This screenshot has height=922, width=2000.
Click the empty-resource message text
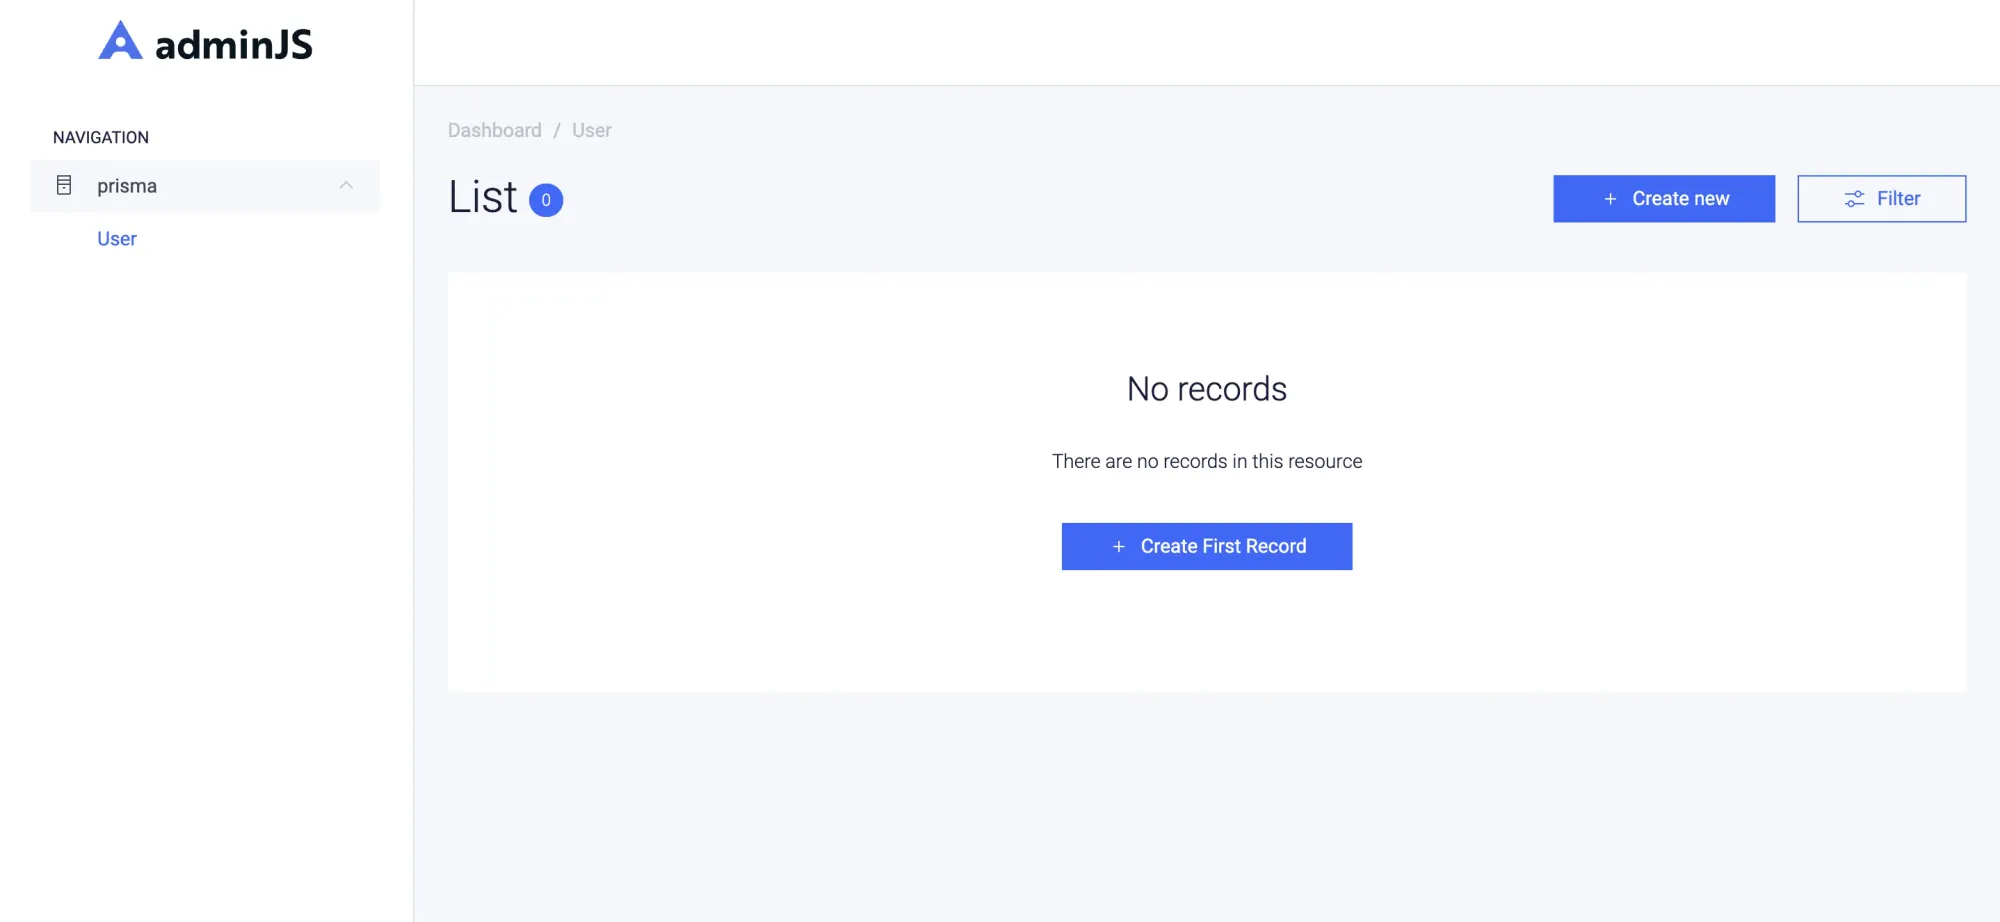(x=1207, y=461)
